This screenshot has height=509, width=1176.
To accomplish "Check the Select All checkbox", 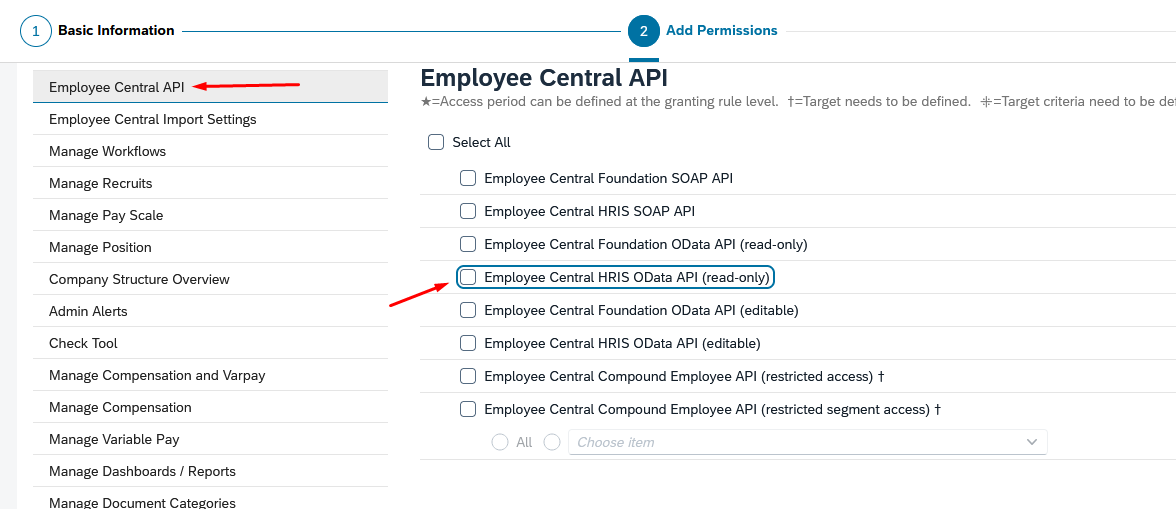I will coord(436,143).
